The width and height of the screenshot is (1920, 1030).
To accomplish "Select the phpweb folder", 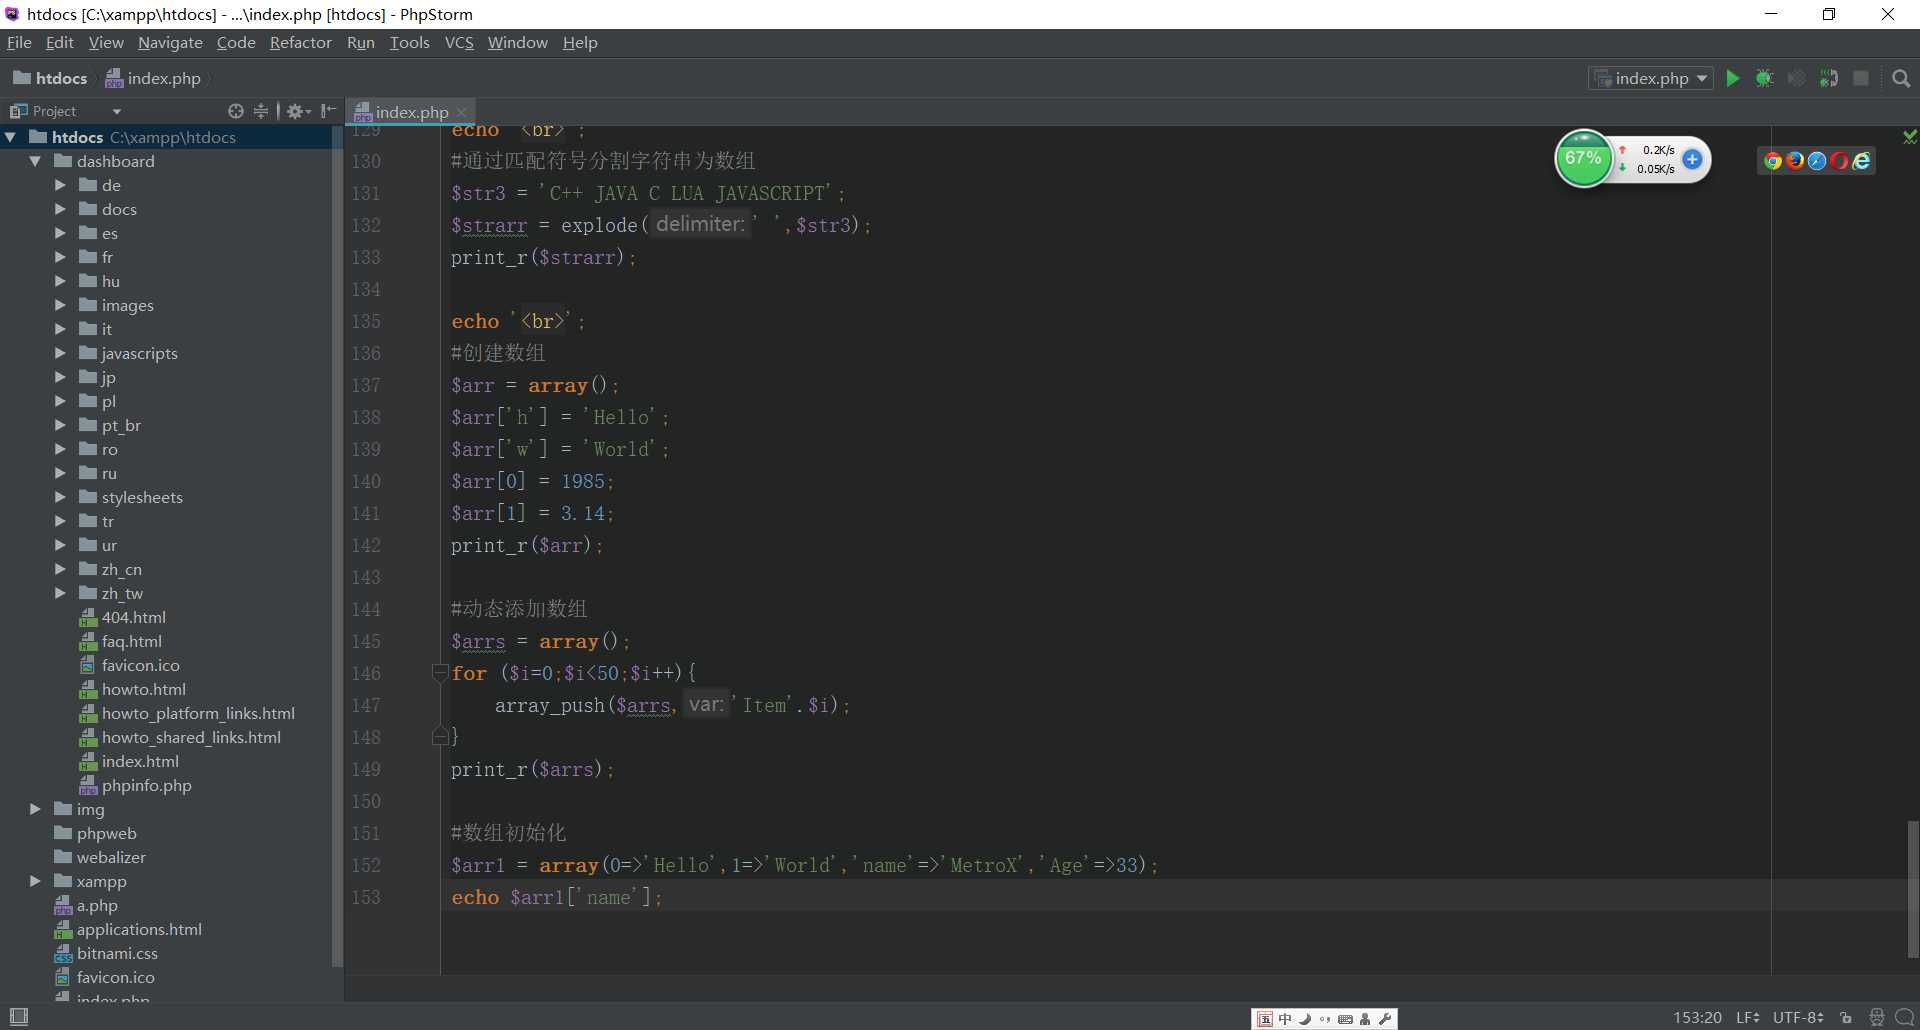I will [95, 833].
